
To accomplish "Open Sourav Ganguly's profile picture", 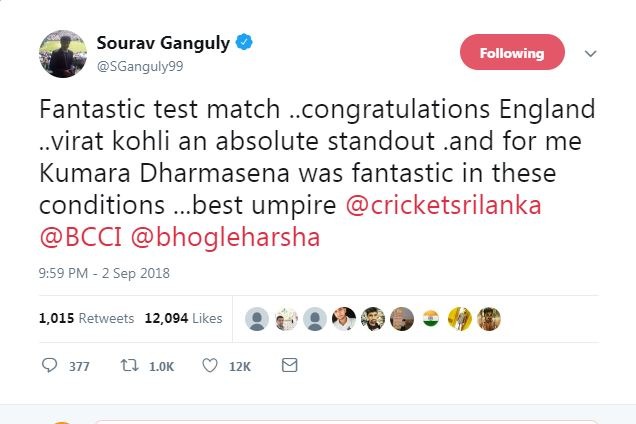I will [x=61, y=54].
